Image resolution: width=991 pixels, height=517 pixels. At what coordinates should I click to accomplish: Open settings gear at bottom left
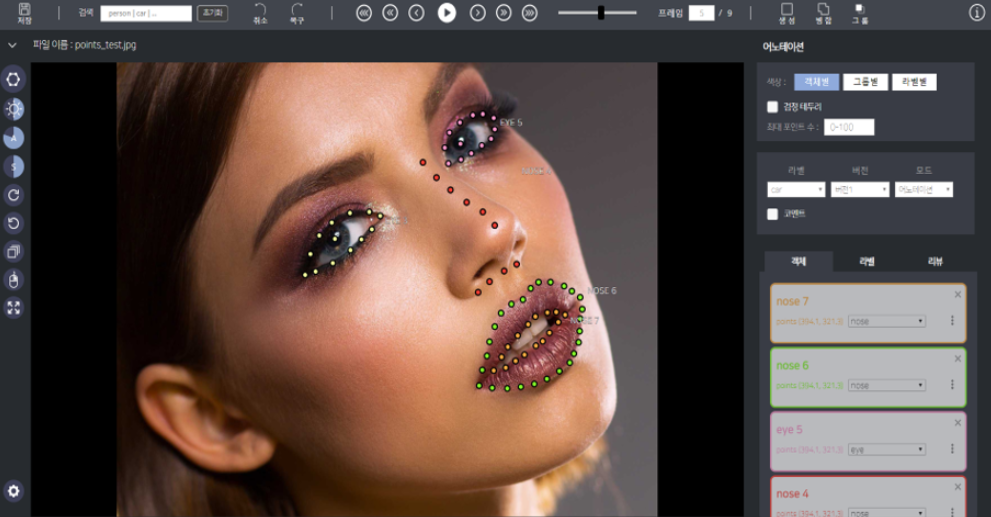tap(13, 491)
